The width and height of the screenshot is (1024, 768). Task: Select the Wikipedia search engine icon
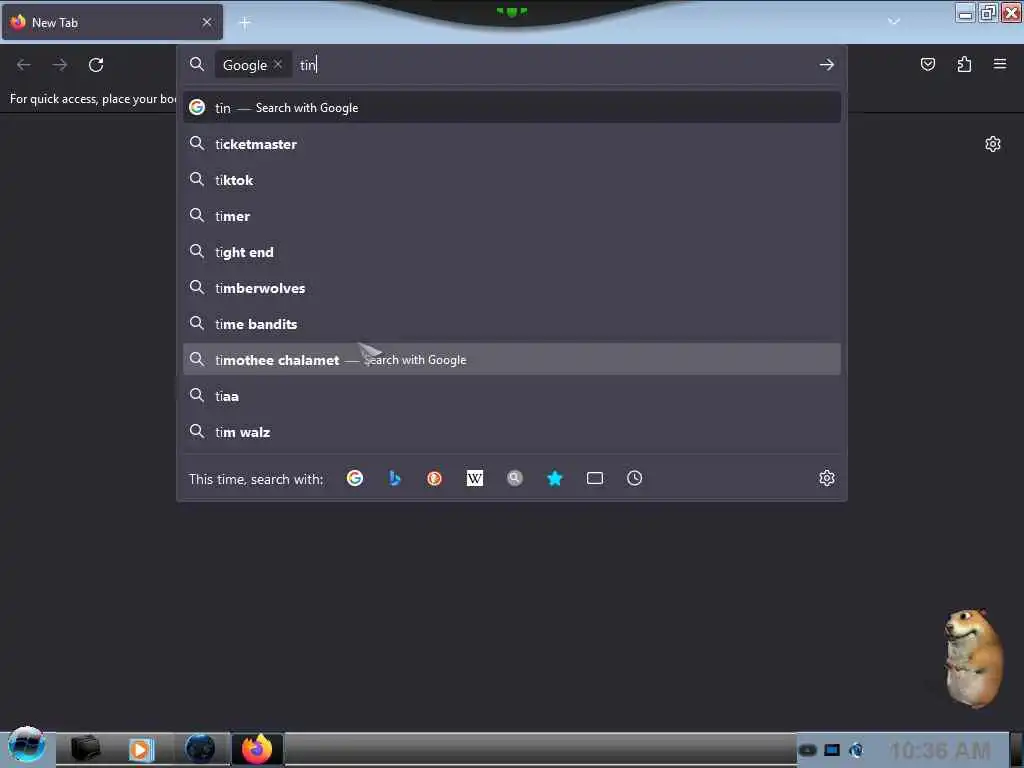point(475,479)
